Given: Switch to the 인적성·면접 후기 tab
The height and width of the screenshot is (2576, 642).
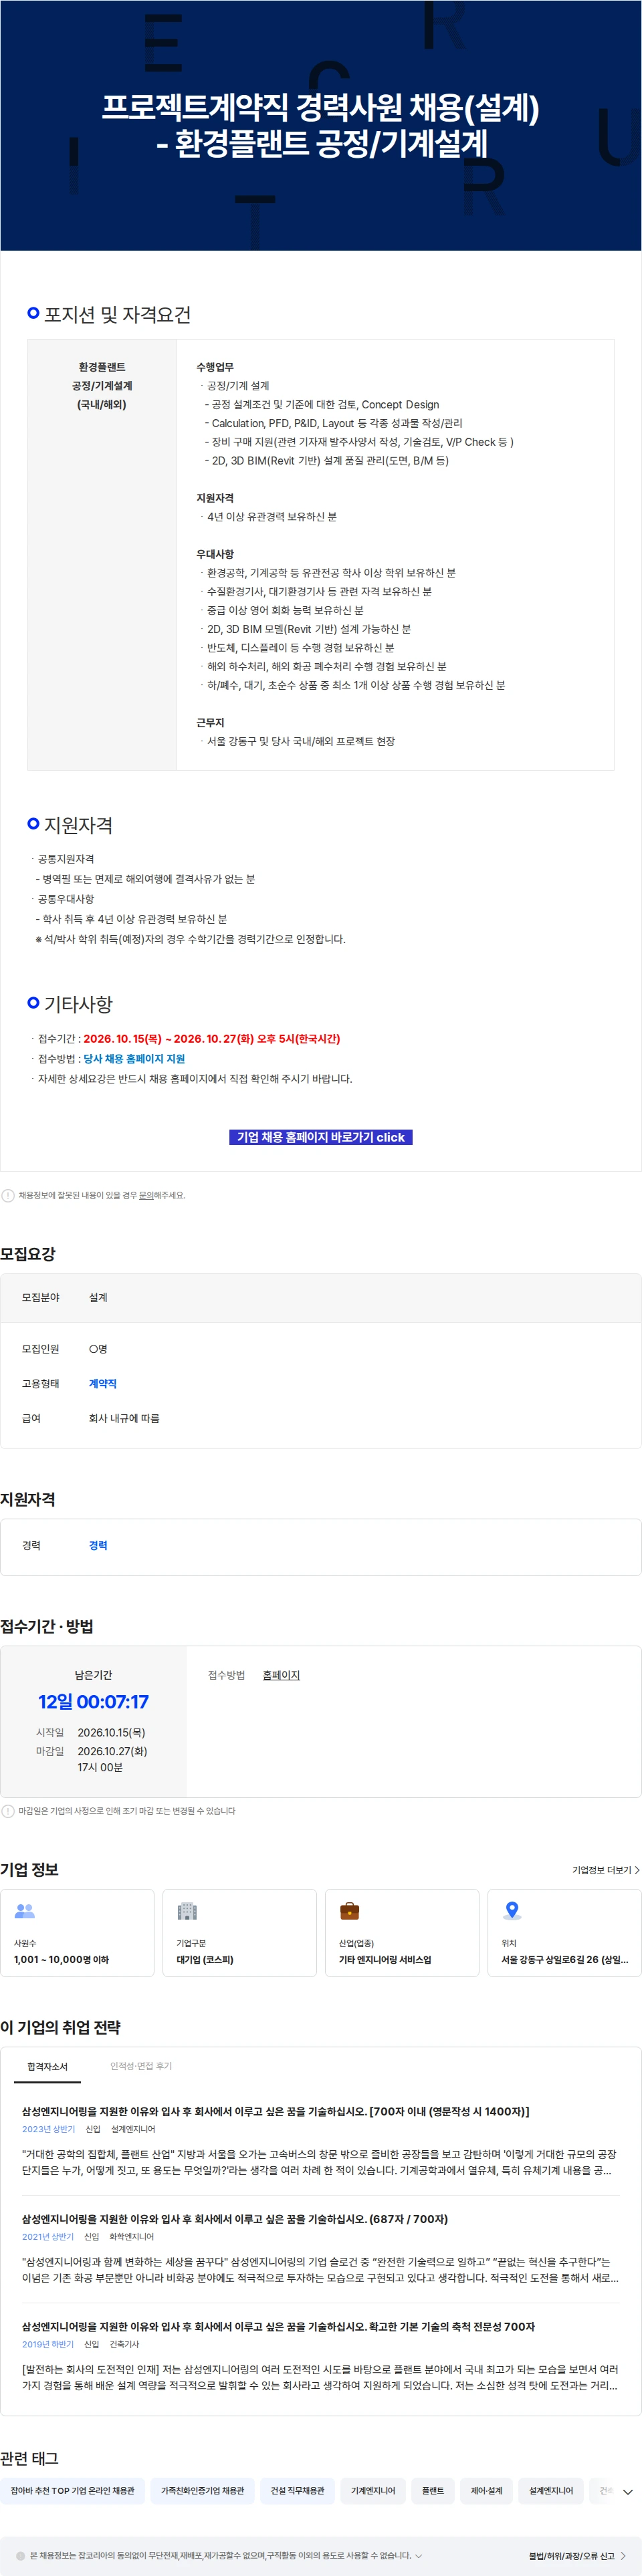Looking at the screenshot, I should [141, 2066].
